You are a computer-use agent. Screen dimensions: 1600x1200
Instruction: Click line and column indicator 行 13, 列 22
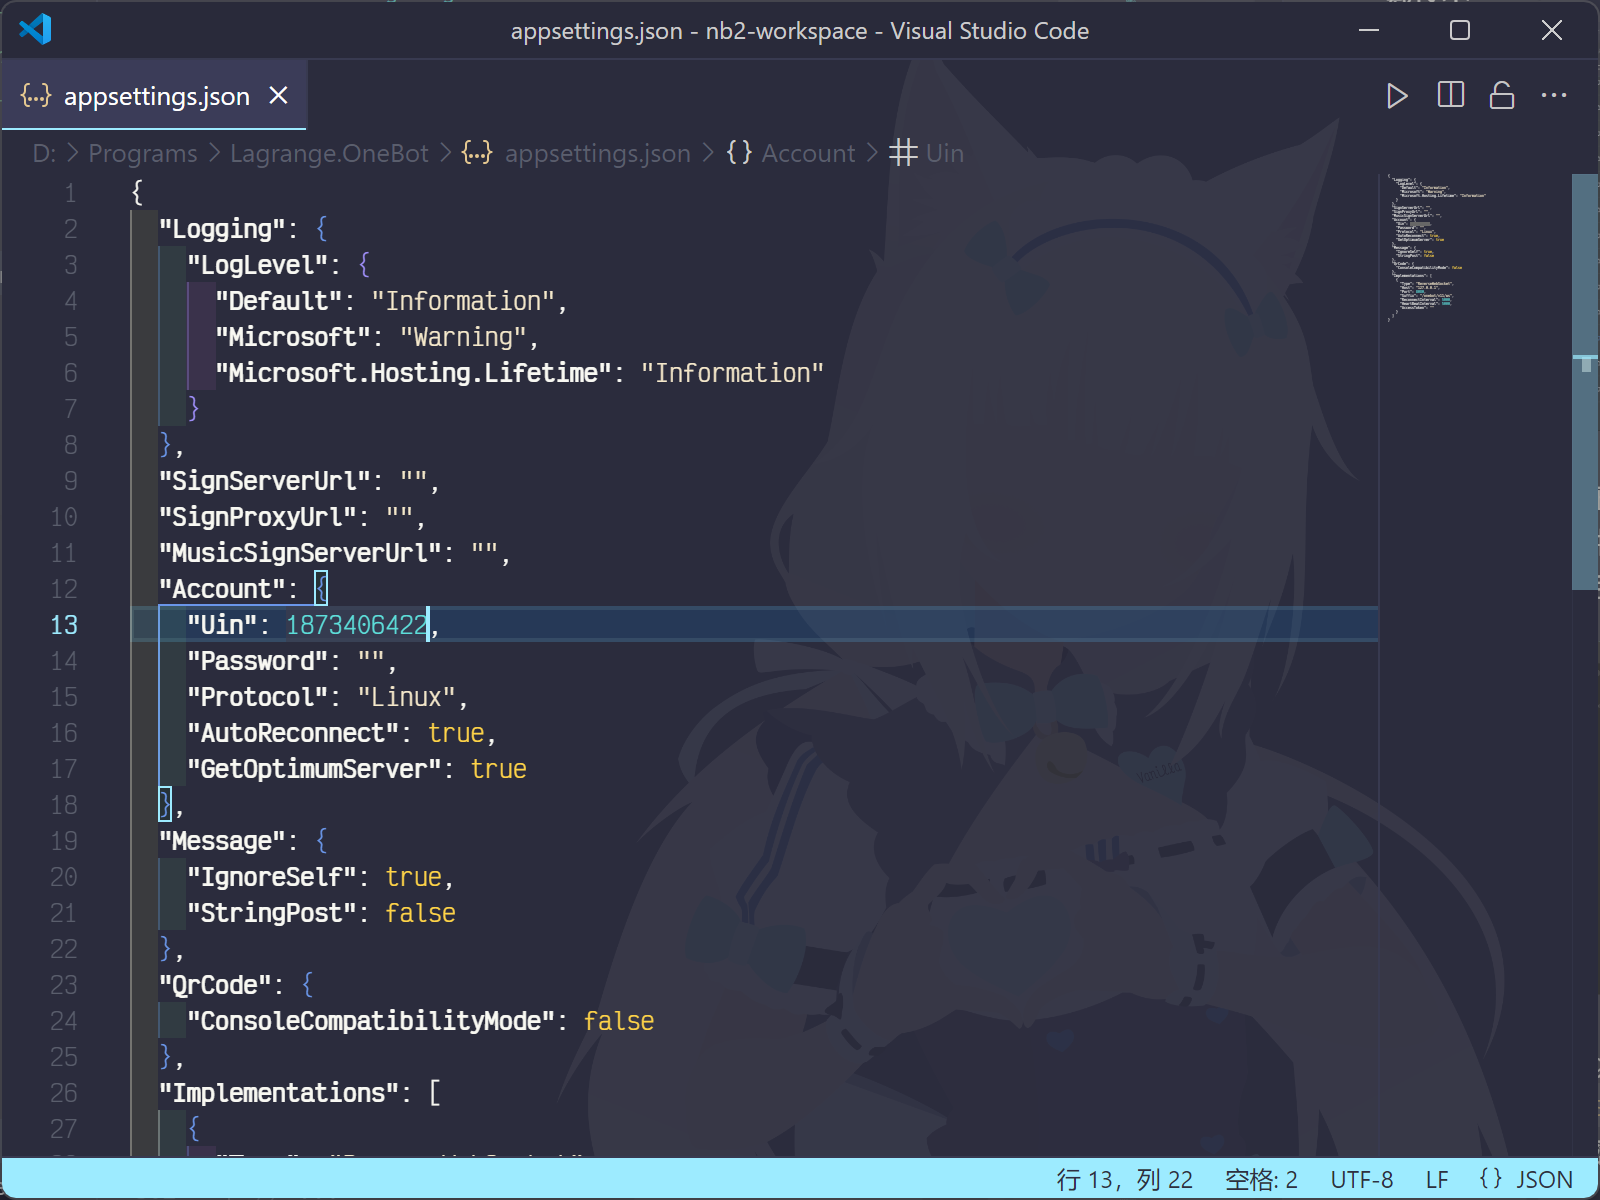[1124, 1180]
